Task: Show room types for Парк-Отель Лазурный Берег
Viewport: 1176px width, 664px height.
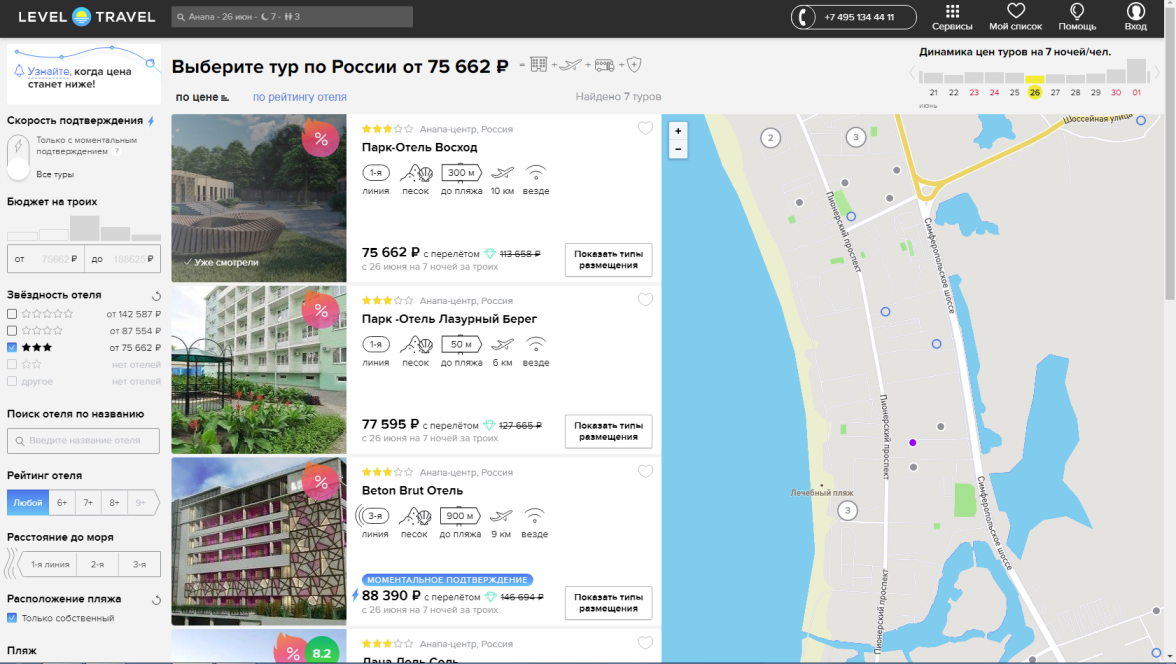Action: pyautogui.click(x=608, y=431)
